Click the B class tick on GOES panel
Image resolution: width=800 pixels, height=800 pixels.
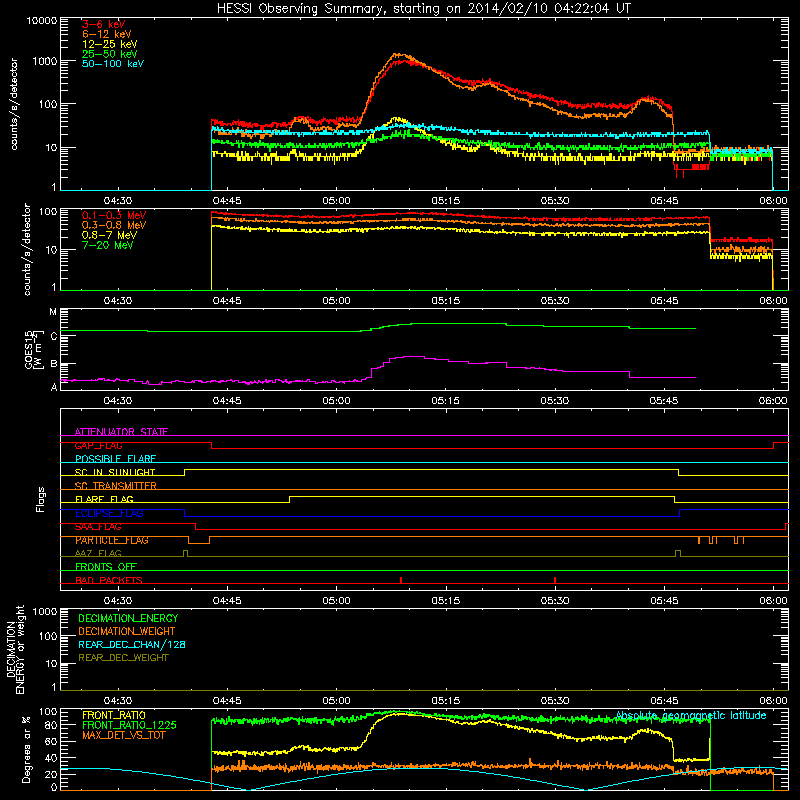54,364
